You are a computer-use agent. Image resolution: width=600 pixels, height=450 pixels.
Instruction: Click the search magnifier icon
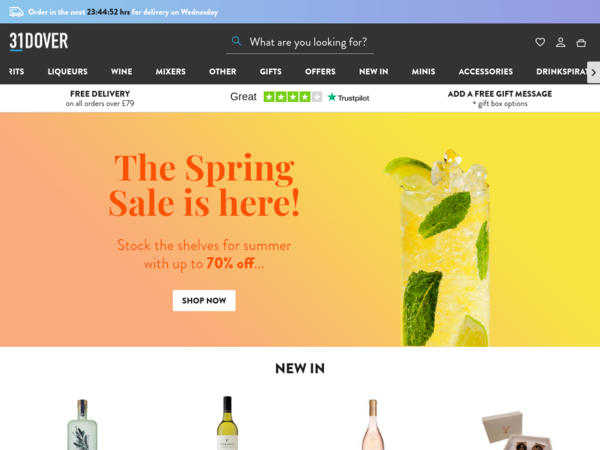click(x=236, y=41)
